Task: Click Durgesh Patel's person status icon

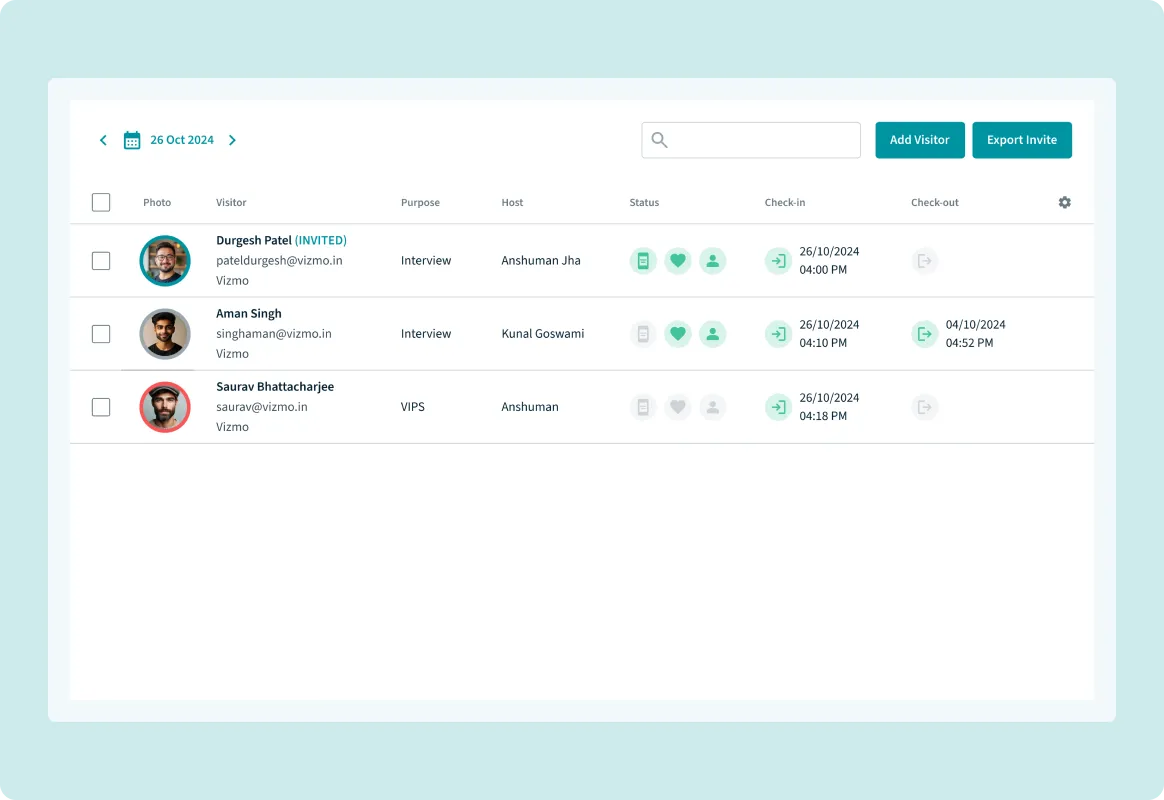Action: [x=713, y=260]
